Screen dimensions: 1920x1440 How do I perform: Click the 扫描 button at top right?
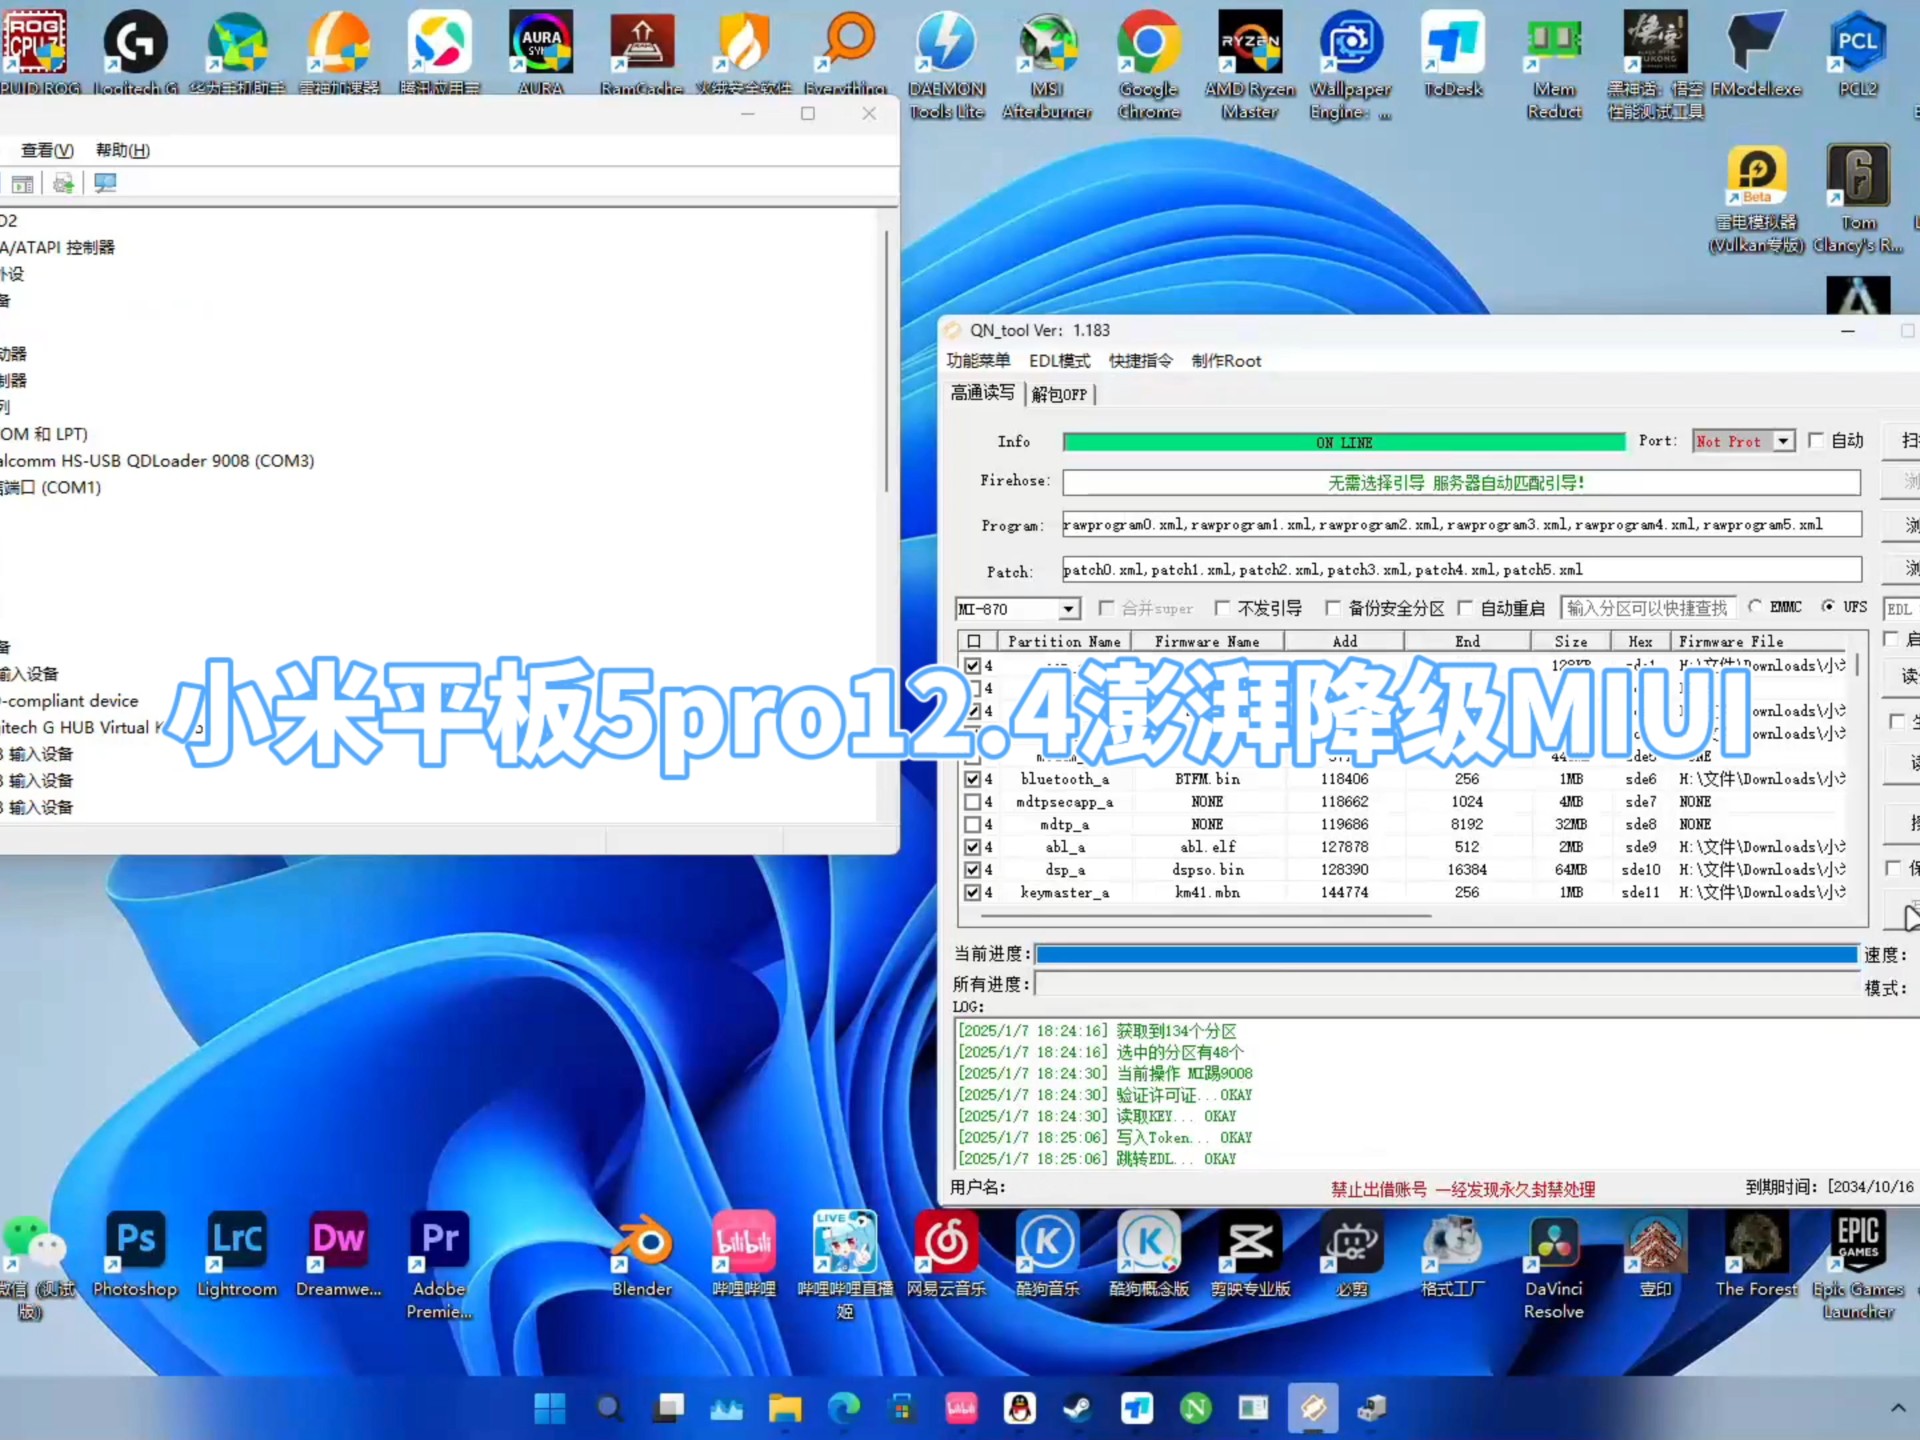[x=1905, y=441]
